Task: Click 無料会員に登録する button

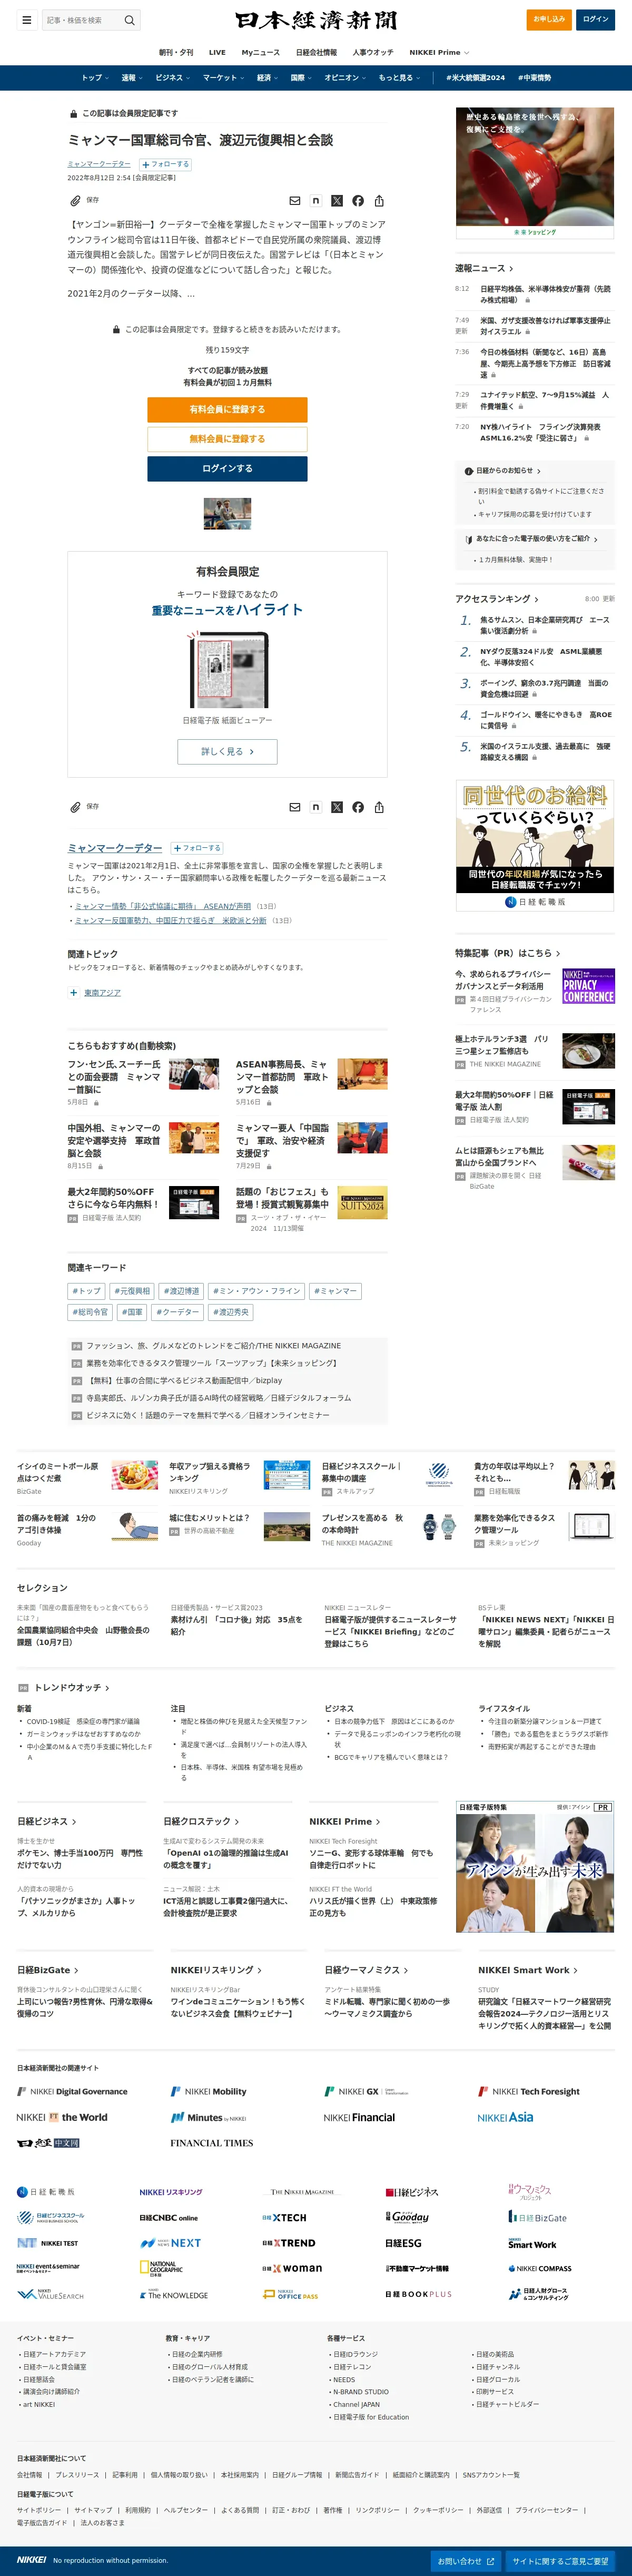Action: [227, 439]
